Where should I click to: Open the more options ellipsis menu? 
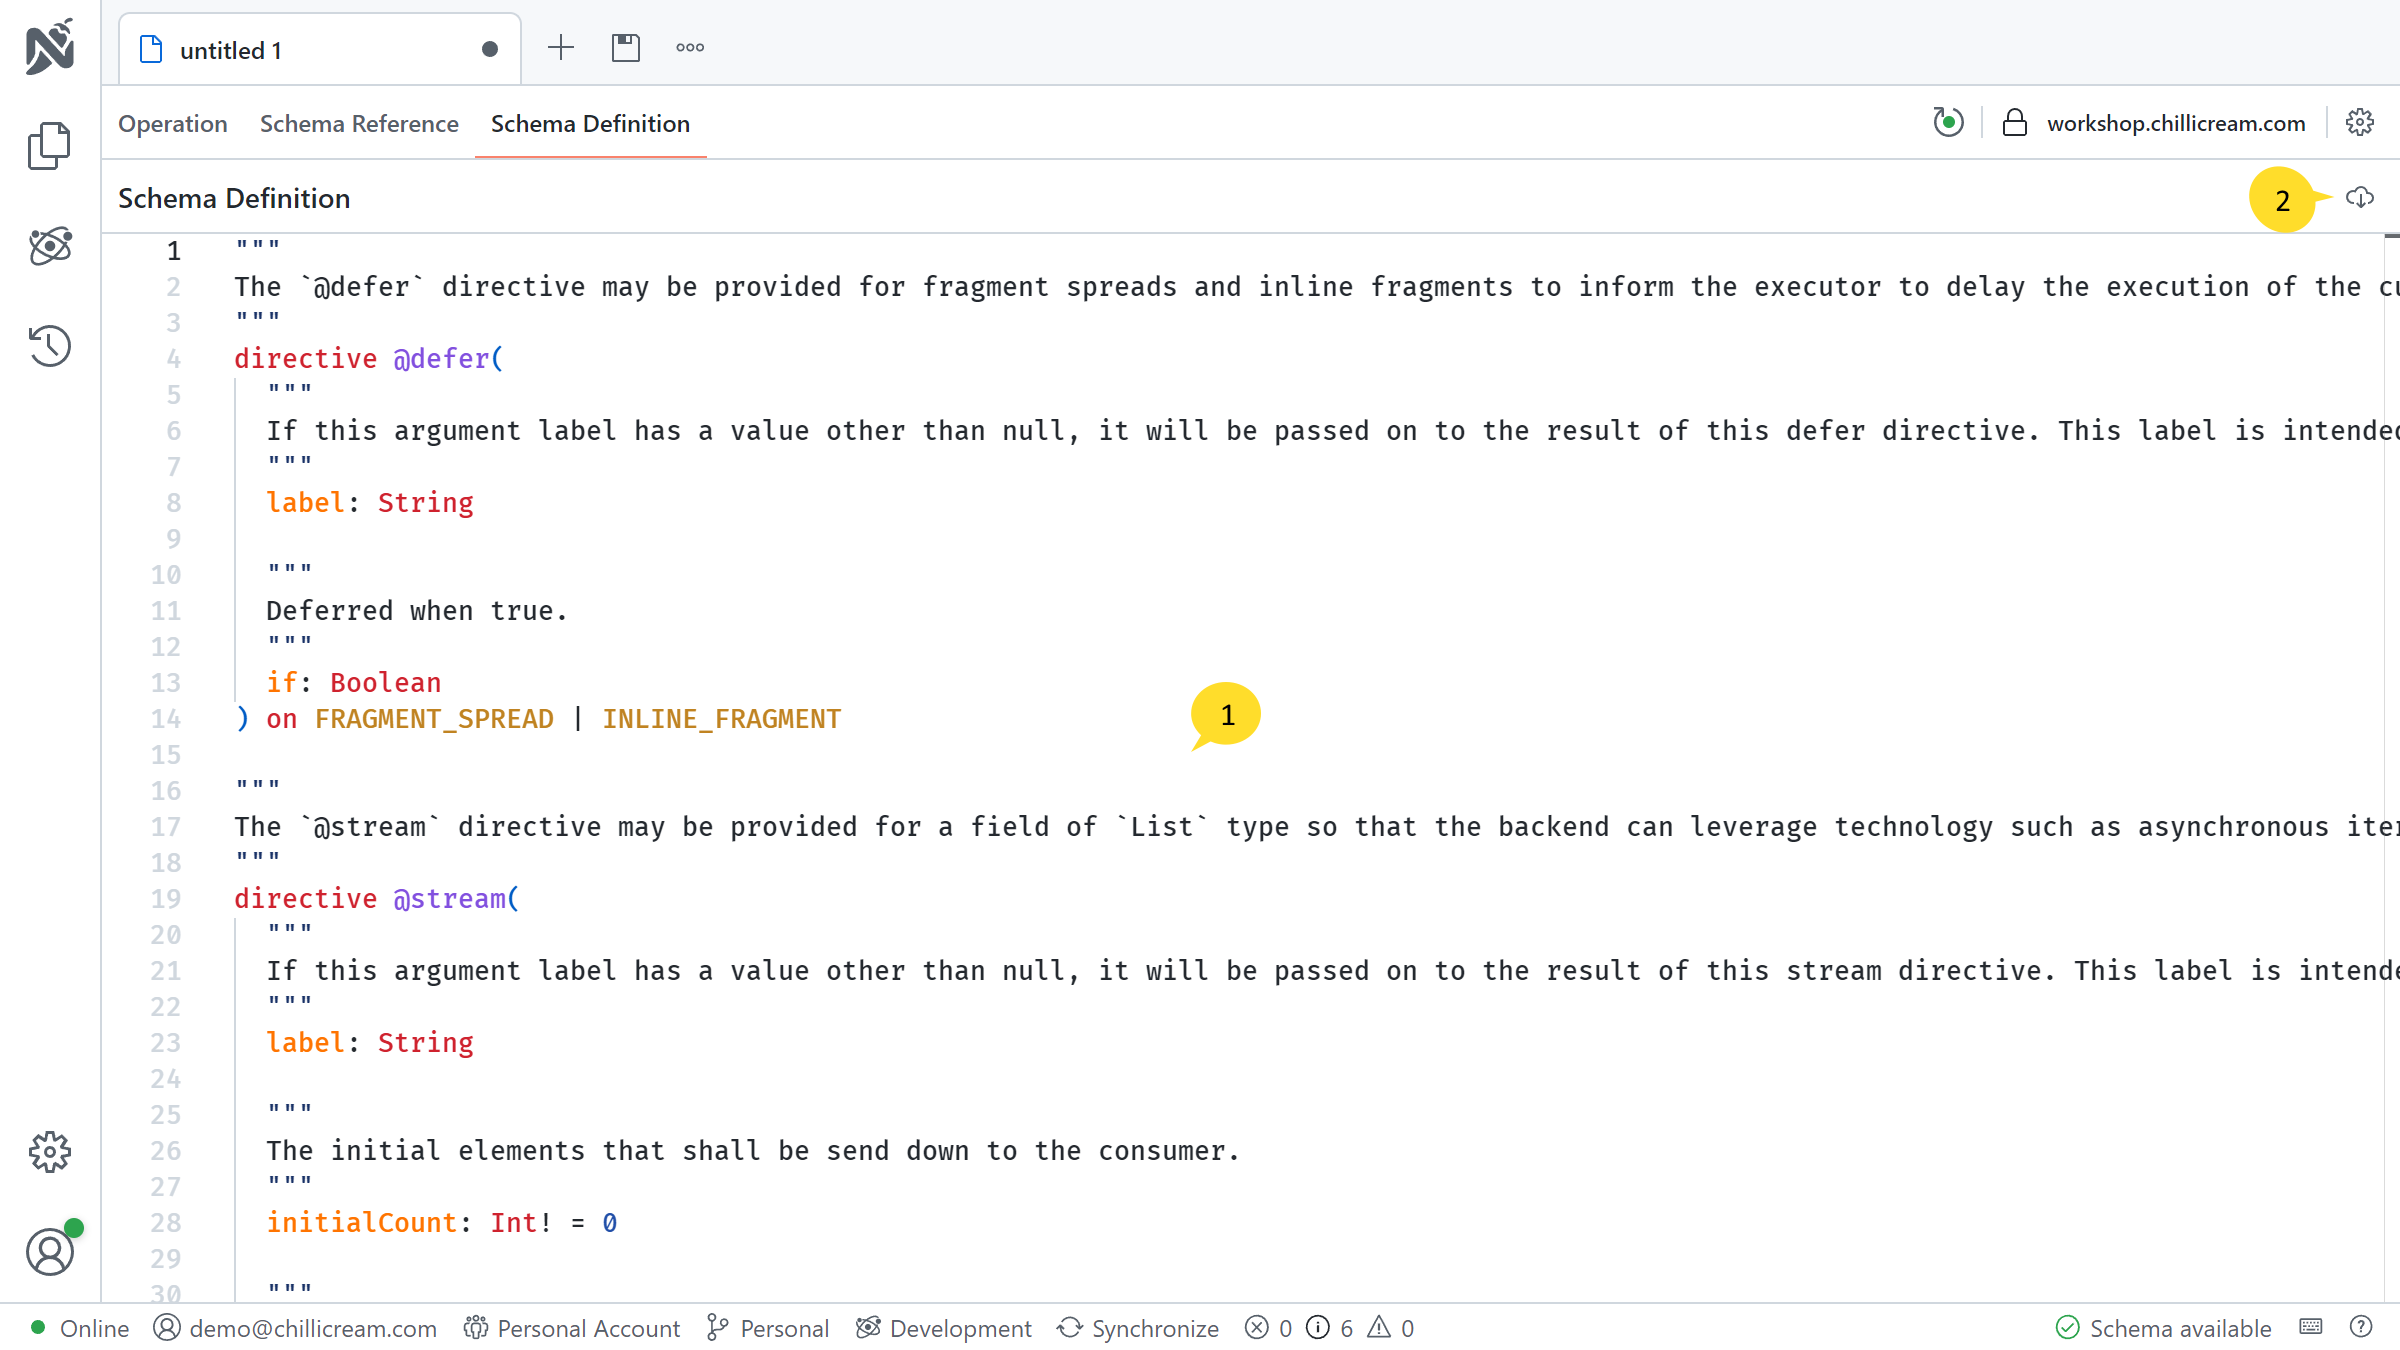(x=690, y=48)
